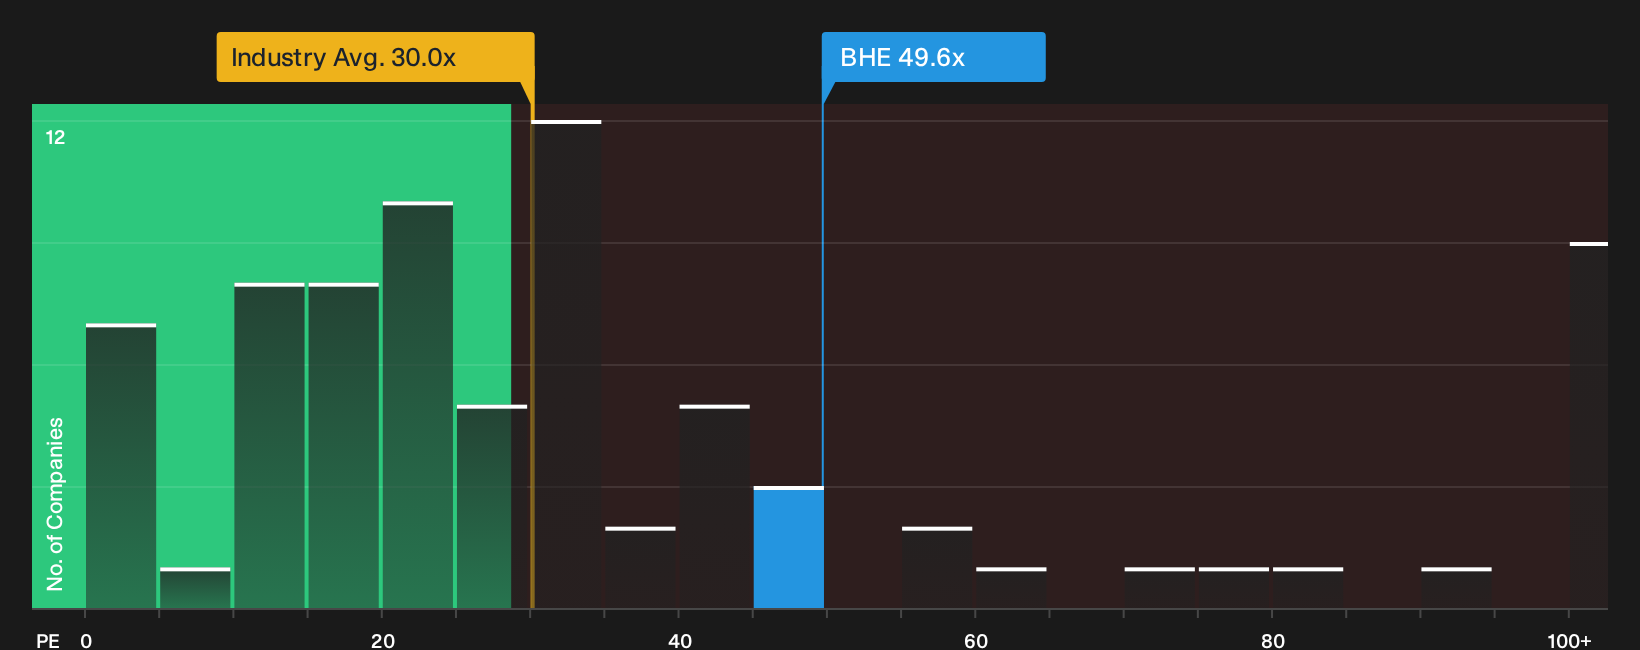
Task: Click the tallest bar for PE 30-35
Action: [x=566, y=365]
